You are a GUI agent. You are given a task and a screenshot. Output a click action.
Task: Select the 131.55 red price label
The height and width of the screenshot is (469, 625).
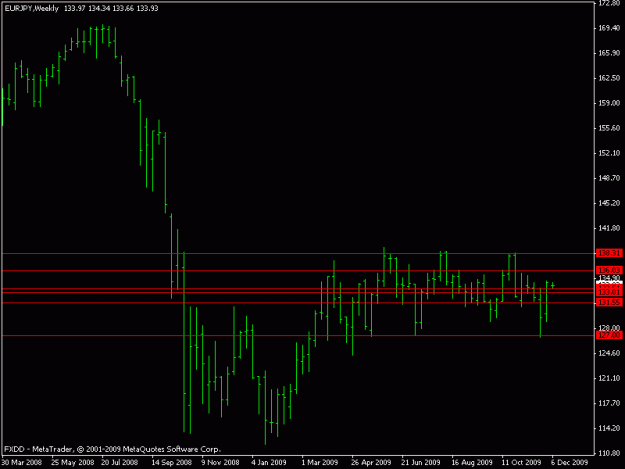point(609,302)
